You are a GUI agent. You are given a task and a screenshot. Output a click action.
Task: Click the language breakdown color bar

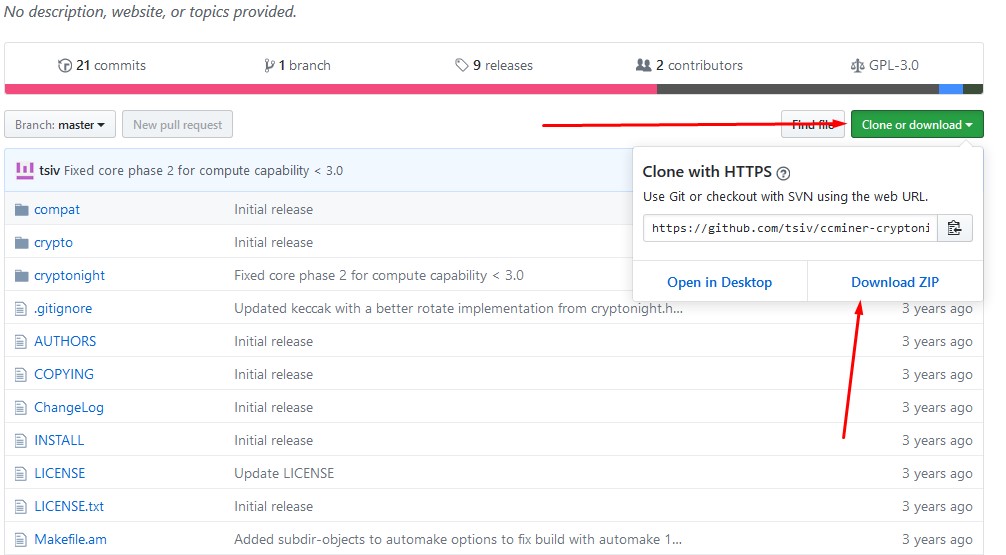pyautogui.click(x=493, y=89)
